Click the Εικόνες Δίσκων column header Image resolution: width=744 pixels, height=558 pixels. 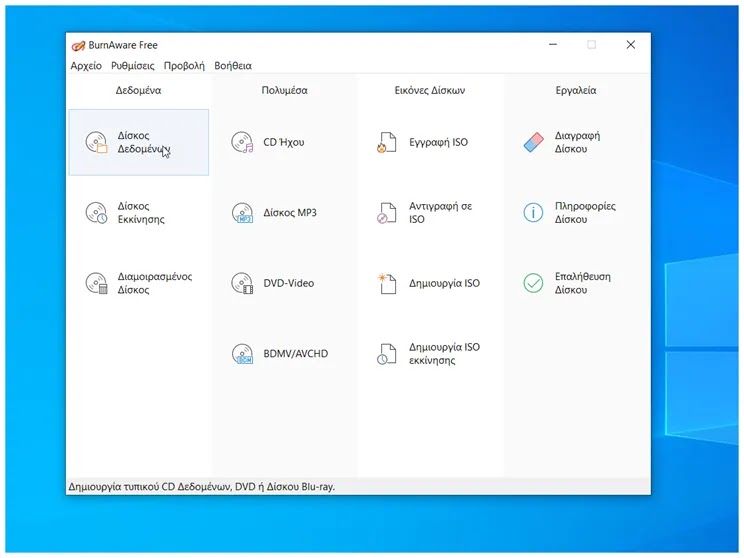coord(430,90)
